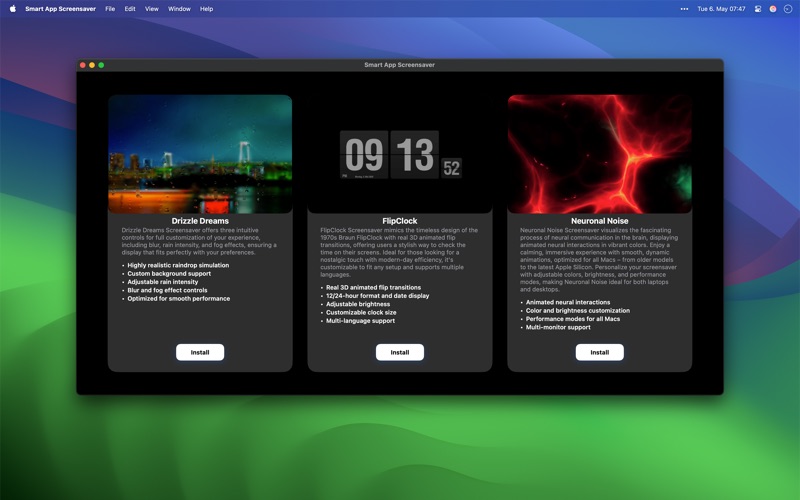Open the Edit menu
Viewport: 800px width, 500px height.
click(130, 9)
